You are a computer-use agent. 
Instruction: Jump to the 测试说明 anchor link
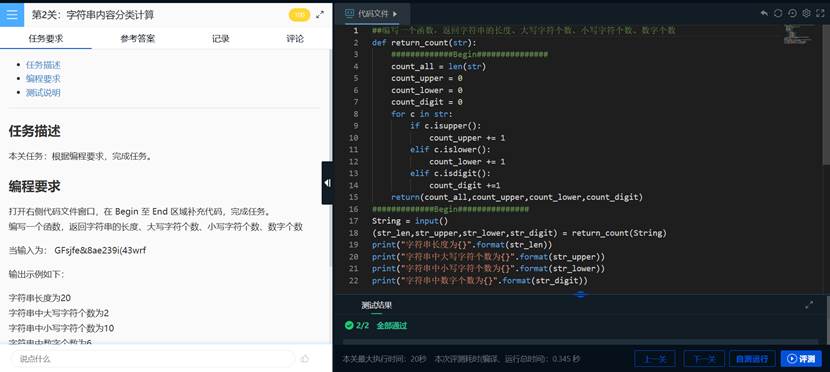pos(43,92)
